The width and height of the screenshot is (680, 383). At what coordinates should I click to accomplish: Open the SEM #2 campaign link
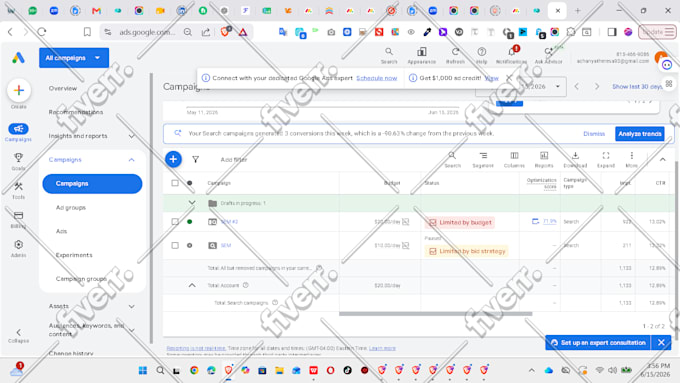pyautogui.click(x=229, y=222)
